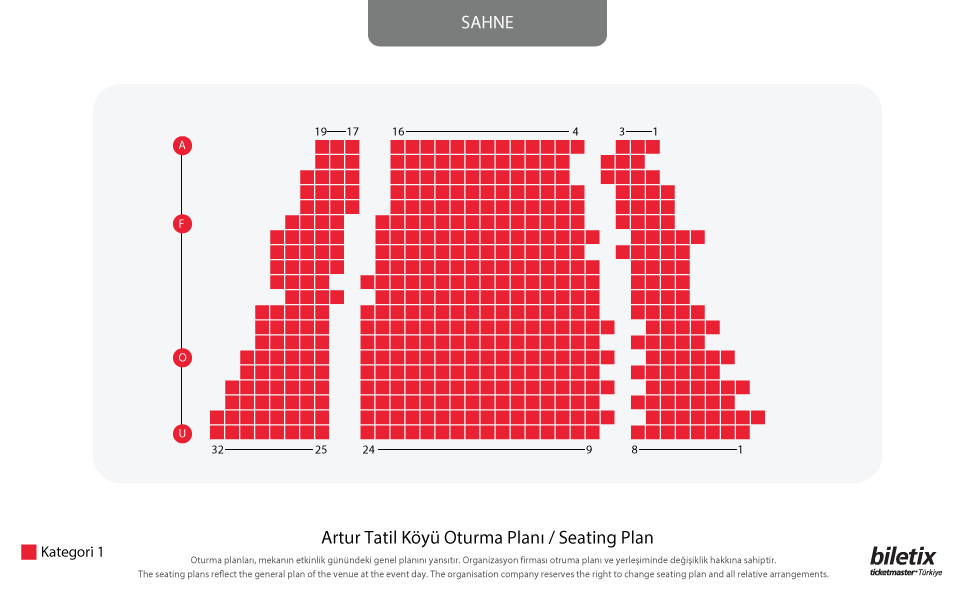Select seat 19 in row A
Image resolution: width=975 pixels, height=600 pixels.
pyautogui.click(x=322, y=147)
